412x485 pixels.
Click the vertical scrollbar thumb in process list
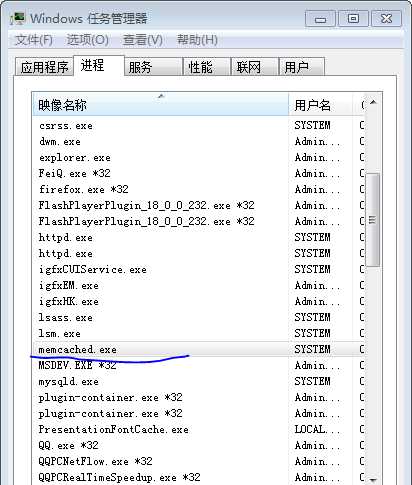(373, 220)
